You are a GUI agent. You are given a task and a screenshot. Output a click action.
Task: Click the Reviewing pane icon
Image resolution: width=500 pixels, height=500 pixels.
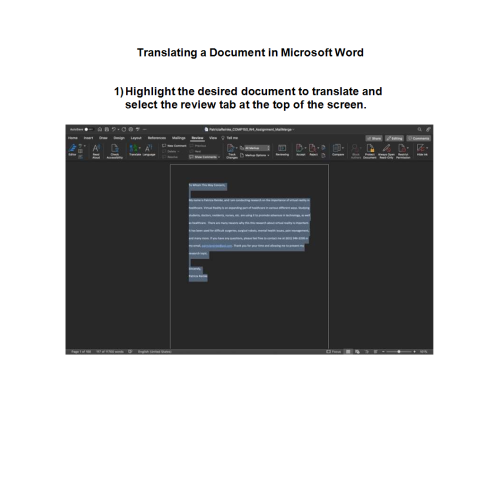point(282,150)
